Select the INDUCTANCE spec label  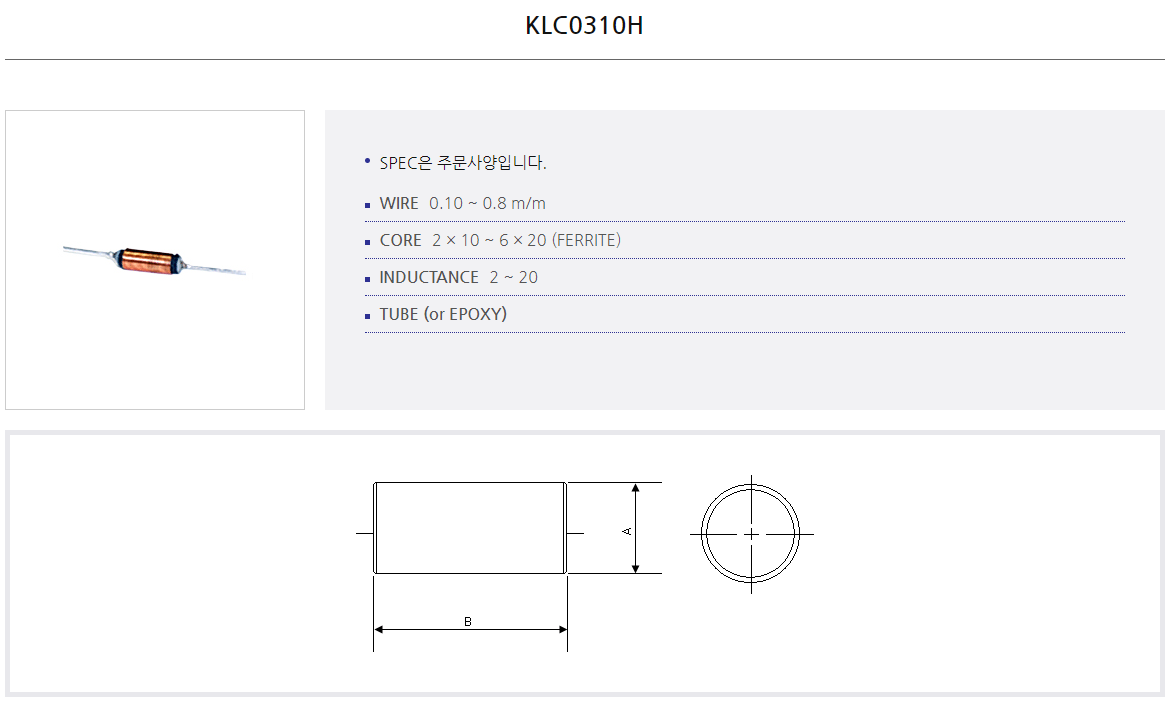(429, 277)
